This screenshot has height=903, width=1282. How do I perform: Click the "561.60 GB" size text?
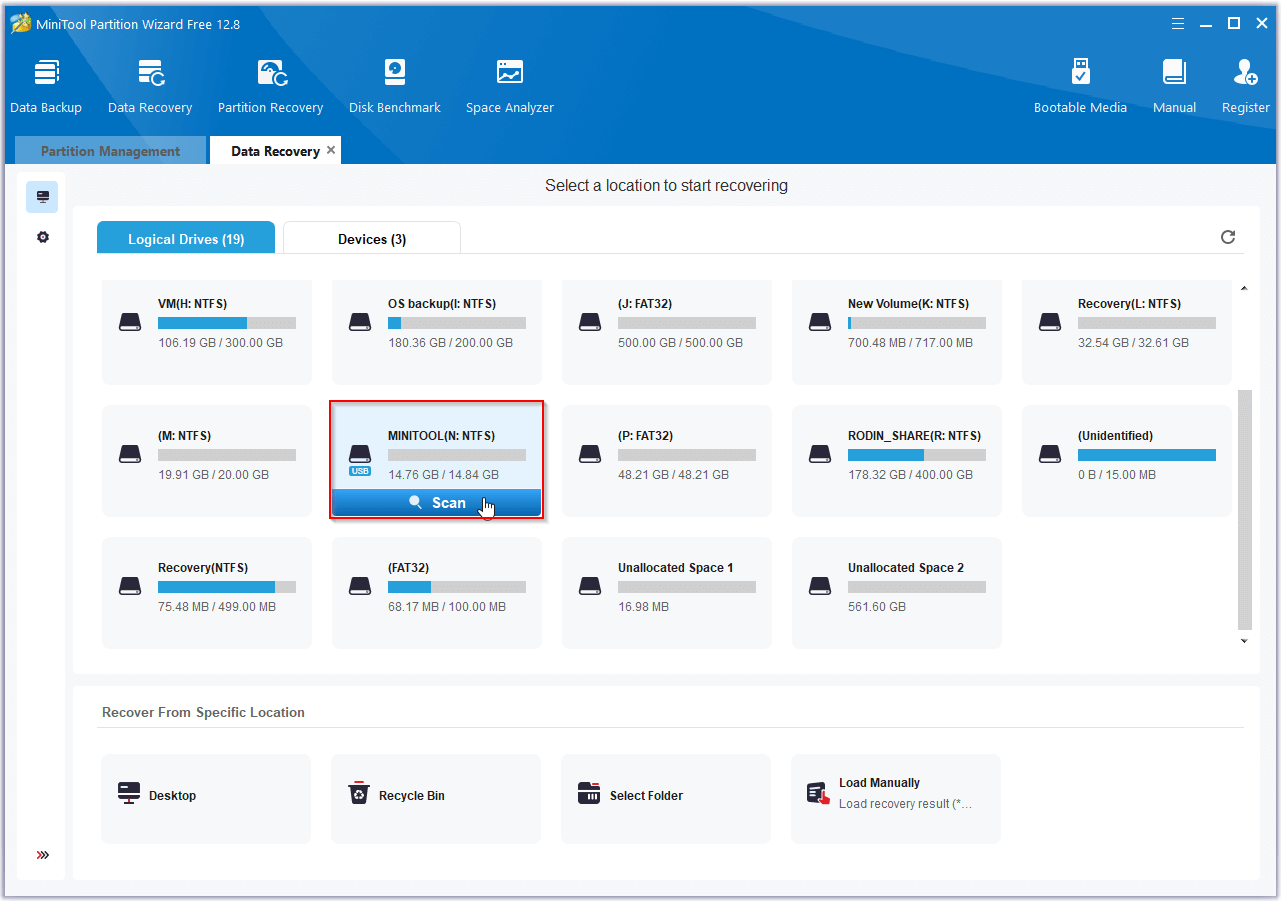pos(877,607)
